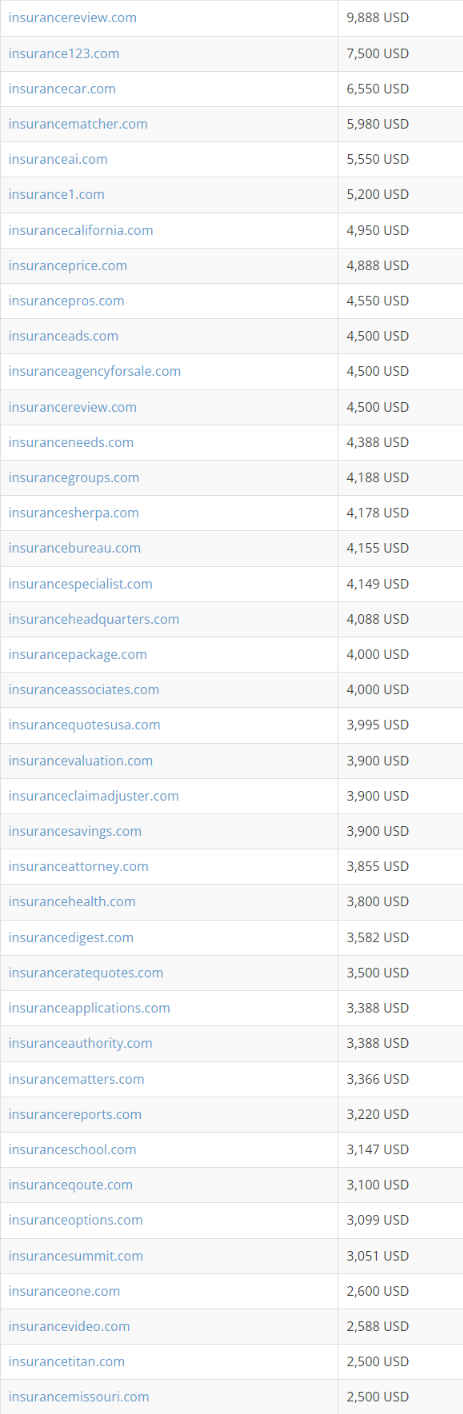The width and height of the screenshot is (463, 1414).
Task: Open the insuranceagencyforsale.com link
Action: point(95,371)
